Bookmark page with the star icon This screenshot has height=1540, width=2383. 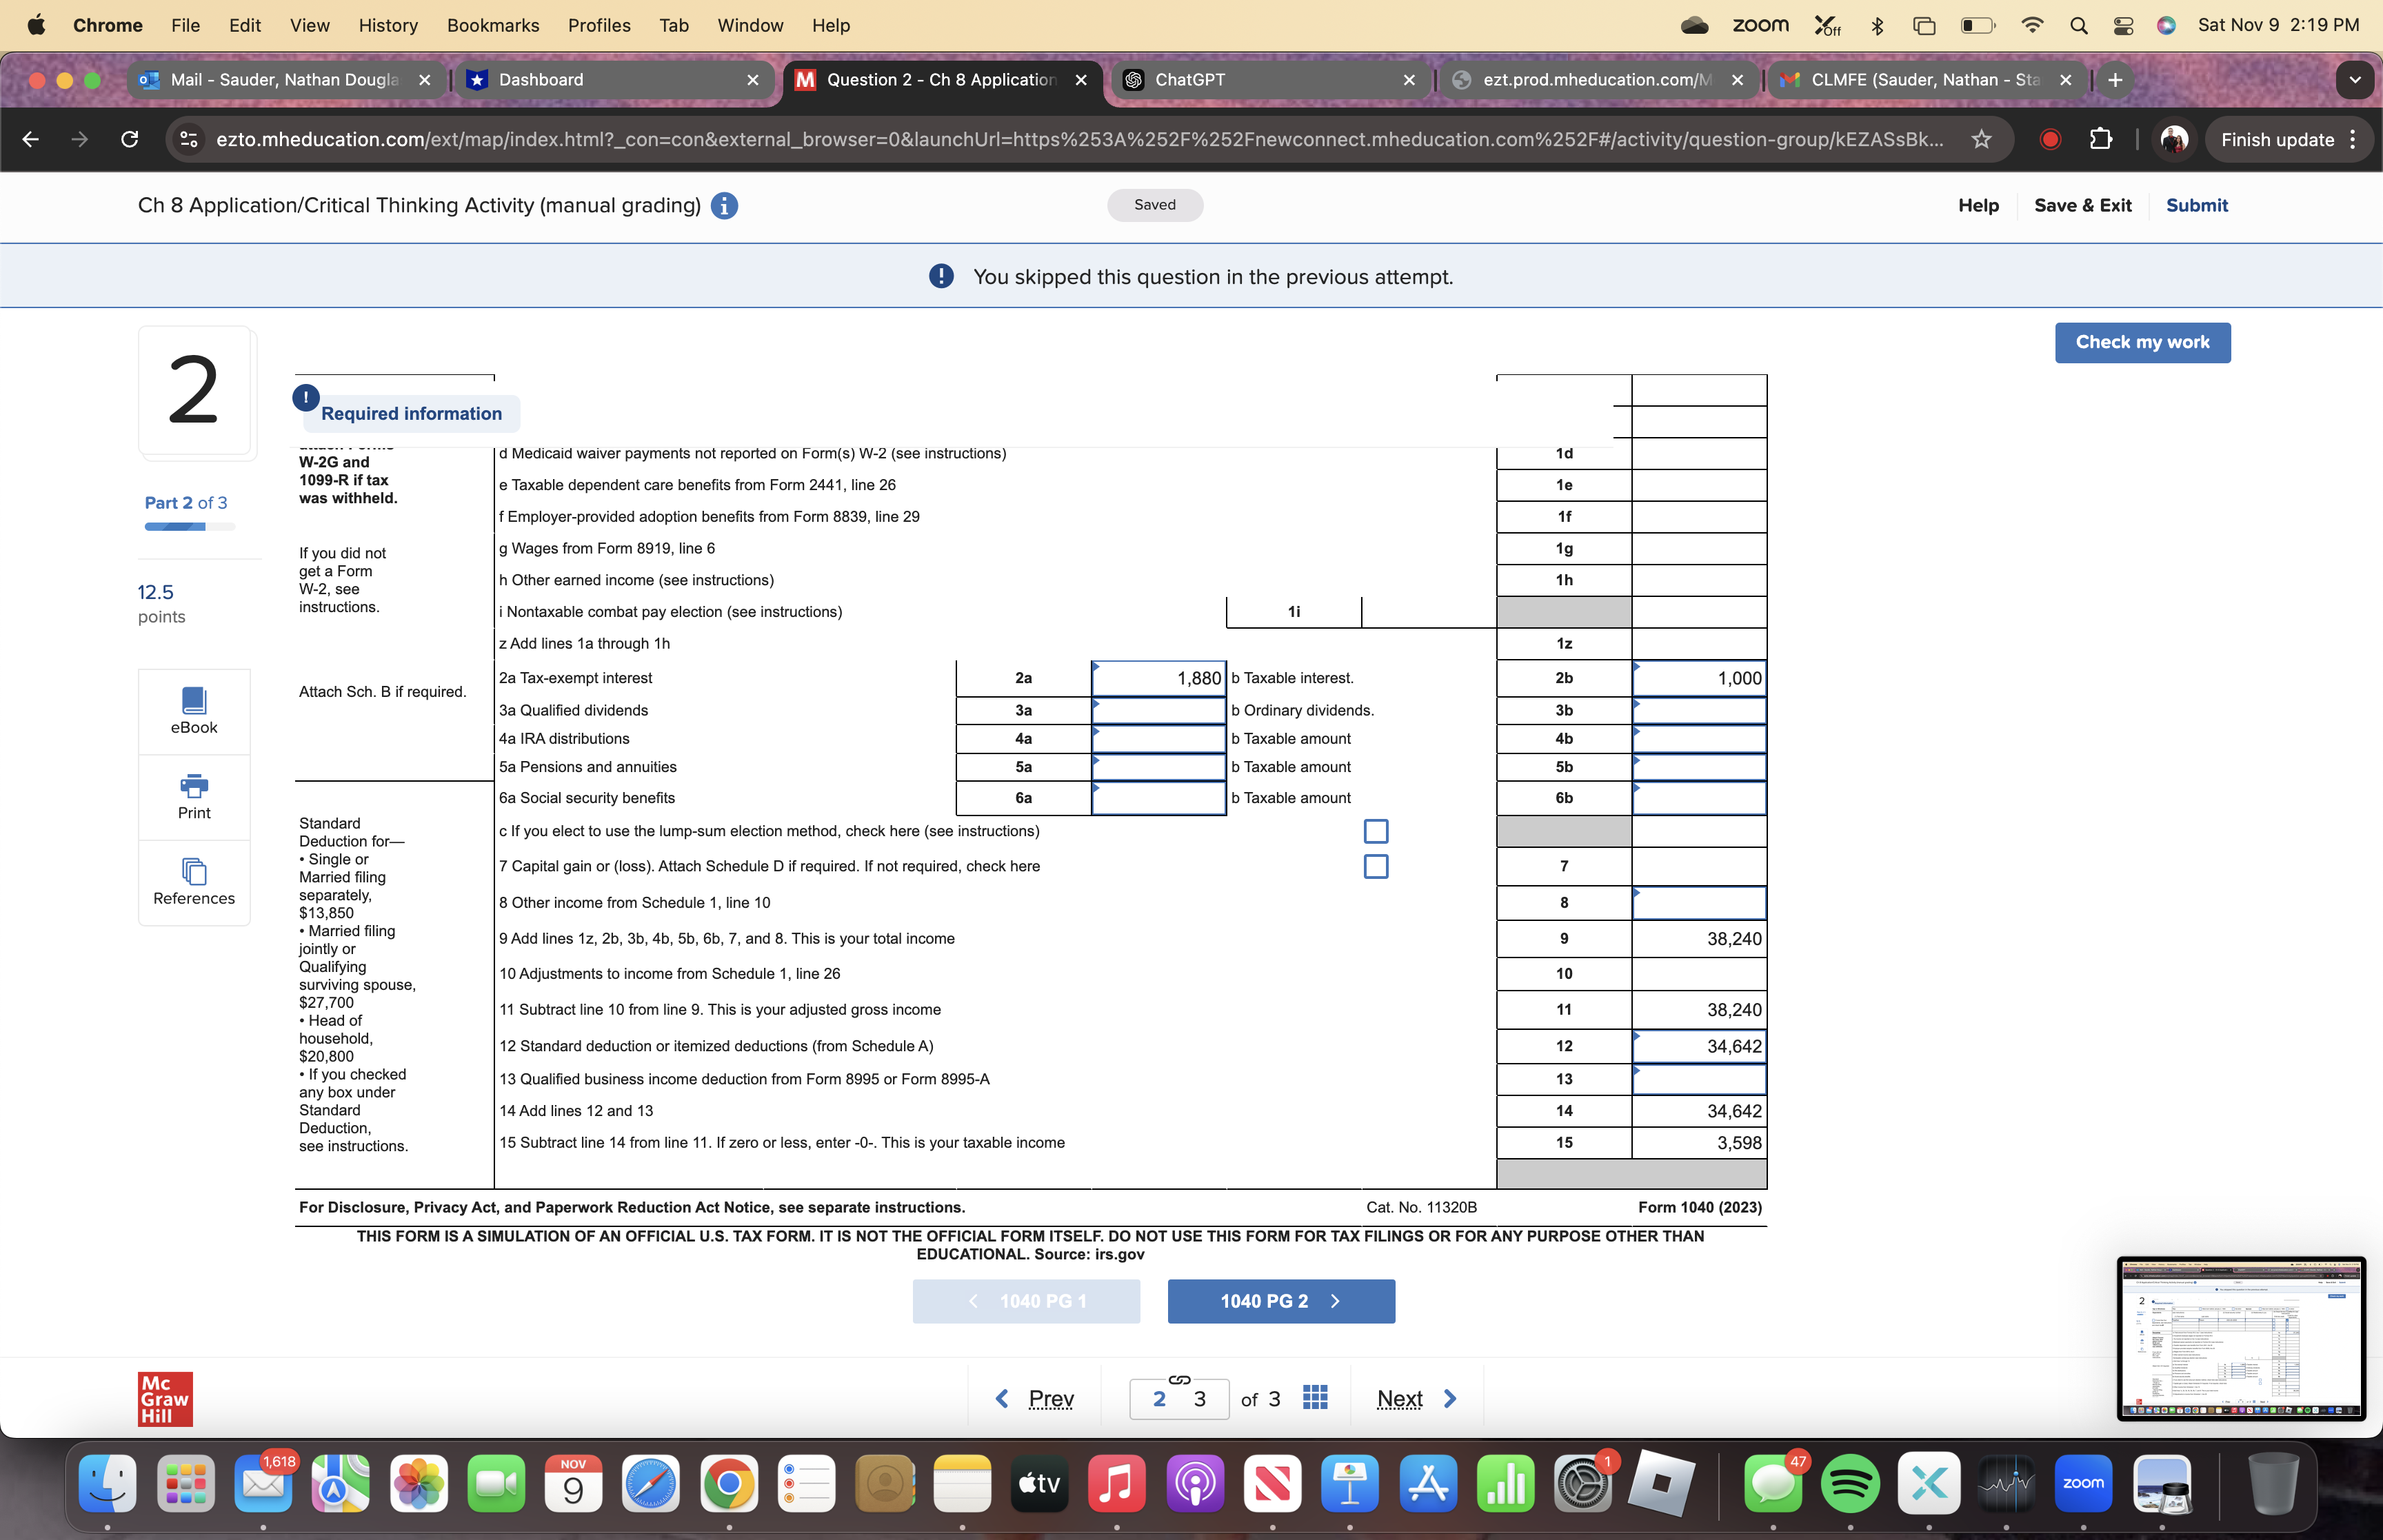[1981, 140]
